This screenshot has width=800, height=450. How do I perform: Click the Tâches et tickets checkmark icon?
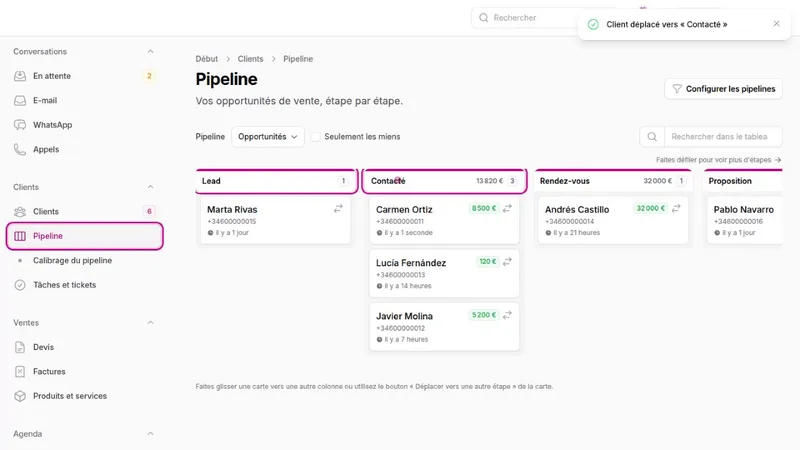20,285
